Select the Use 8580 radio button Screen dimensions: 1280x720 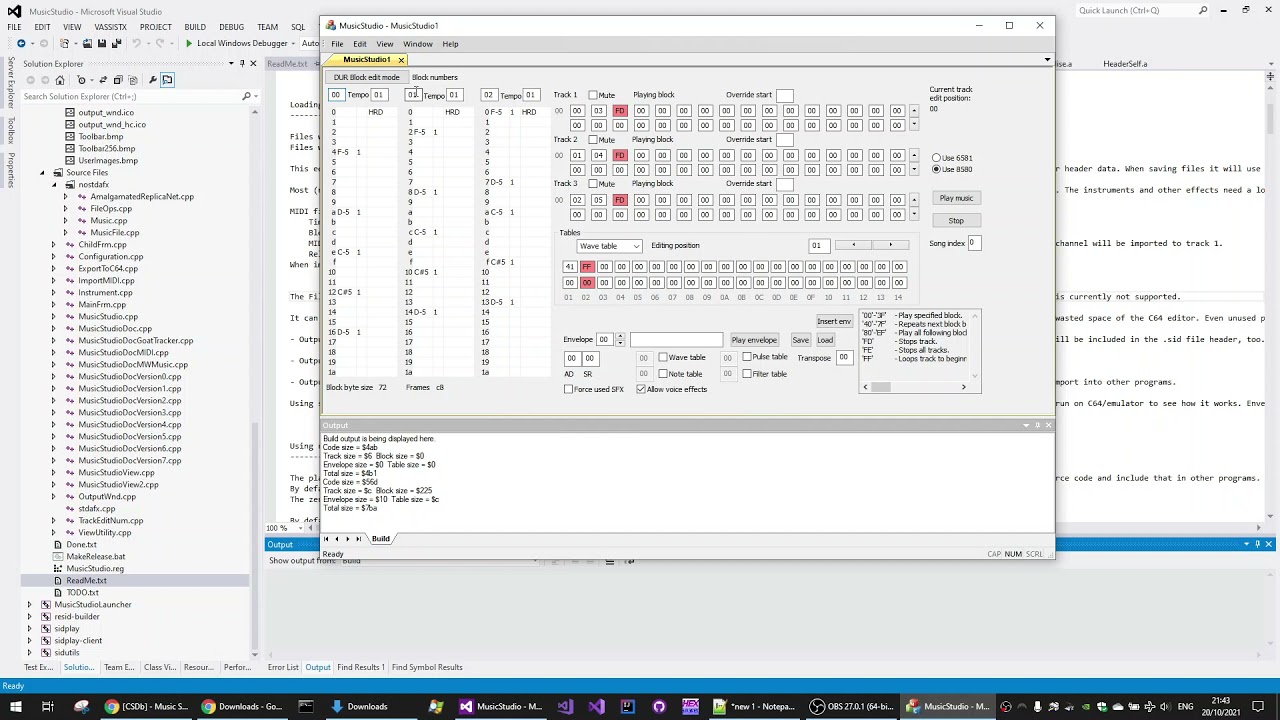[x=936, y=169]
